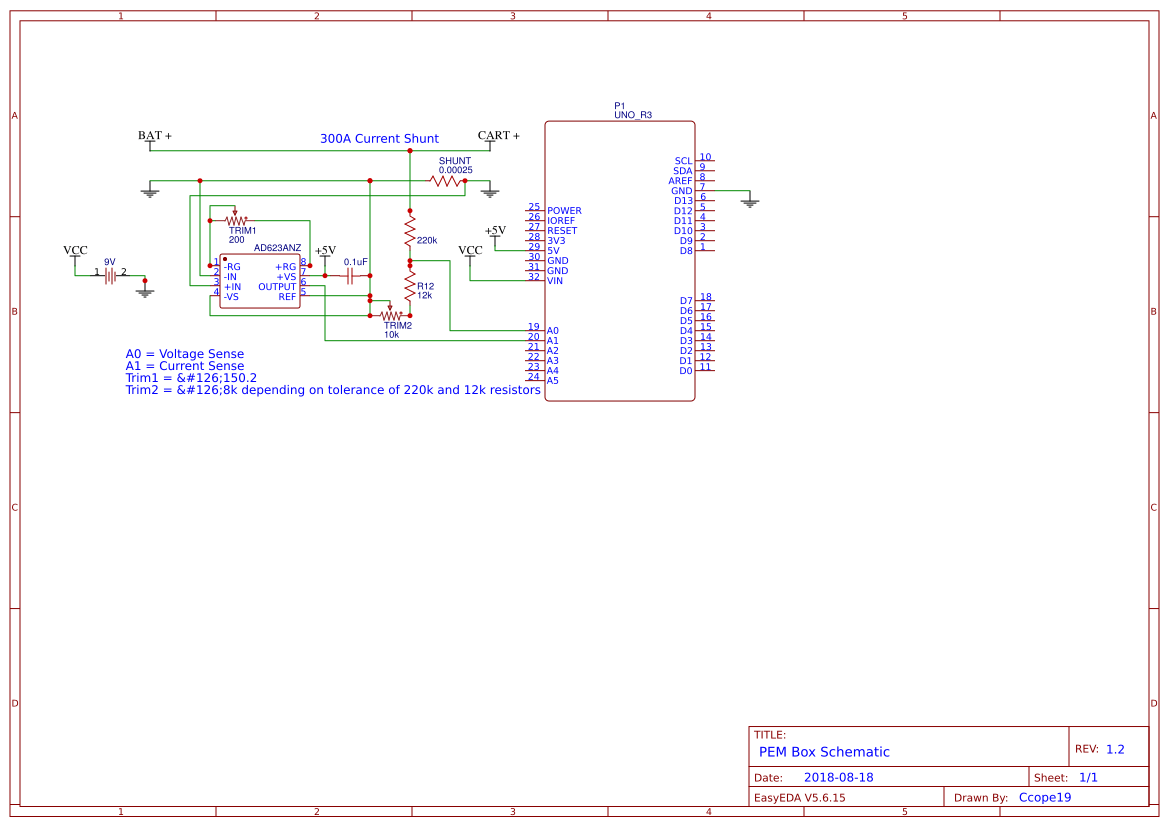This screenshot has width=1169, height=827.
Task: Click the A0 pin label on UNO
Action: coord(552,330)
